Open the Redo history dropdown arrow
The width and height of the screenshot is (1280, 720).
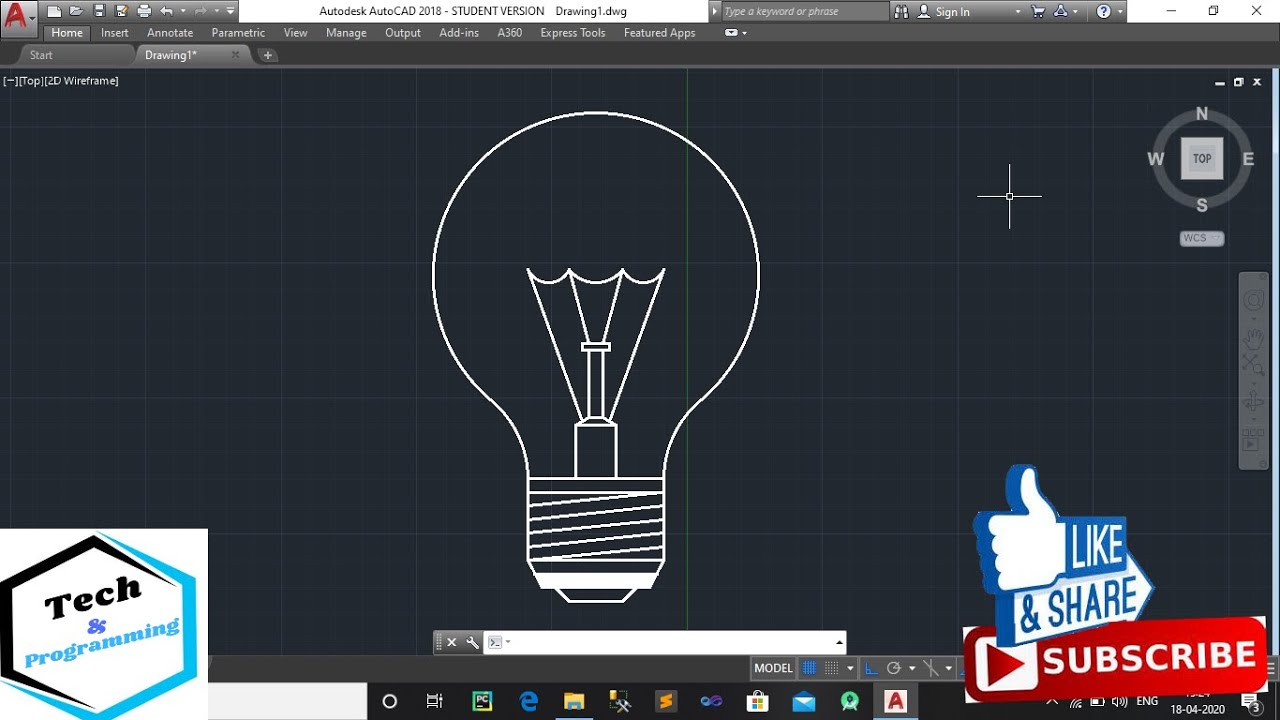tap(216, 12)
